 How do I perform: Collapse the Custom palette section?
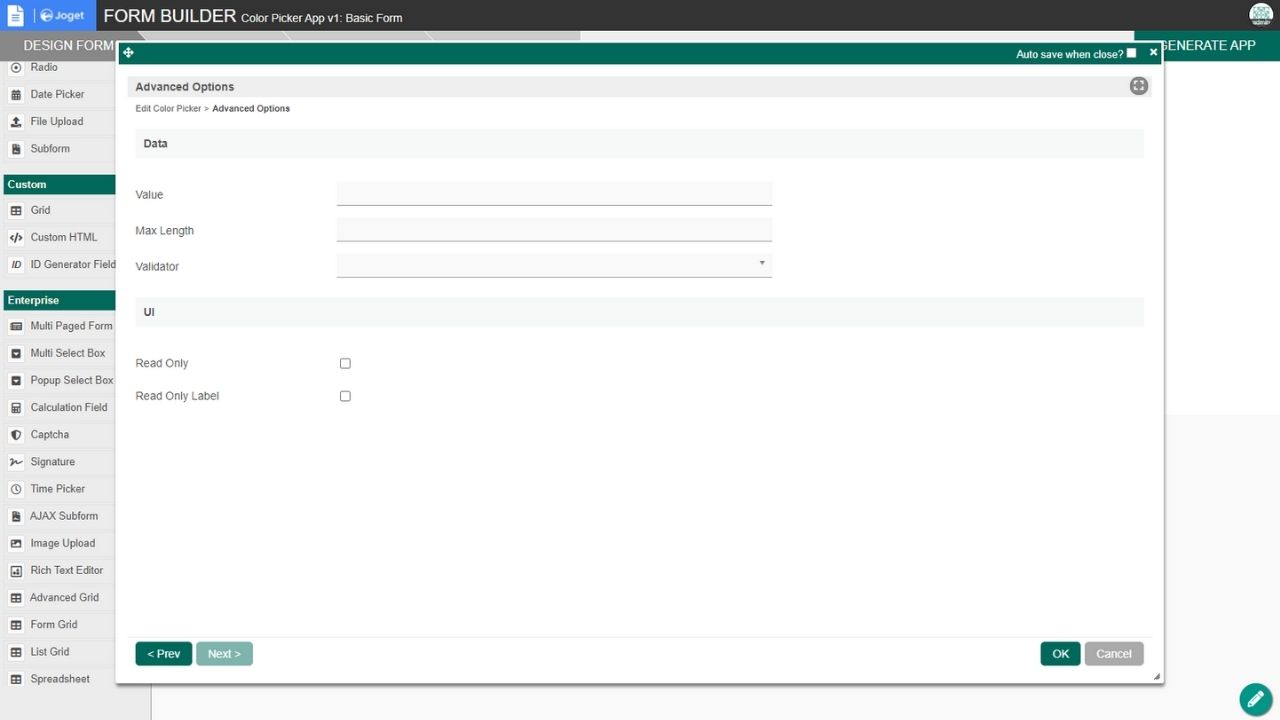[x=59, y=184]
